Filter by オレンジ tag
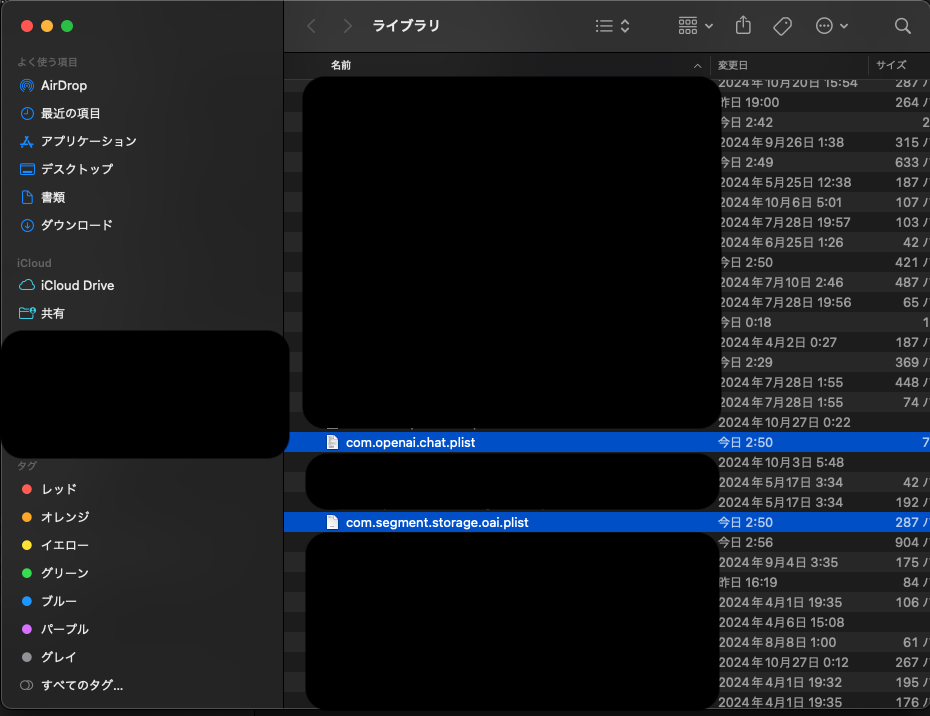The width and height of the screenshot is (930, 716). pyautogui.click(x=65, y=517)
